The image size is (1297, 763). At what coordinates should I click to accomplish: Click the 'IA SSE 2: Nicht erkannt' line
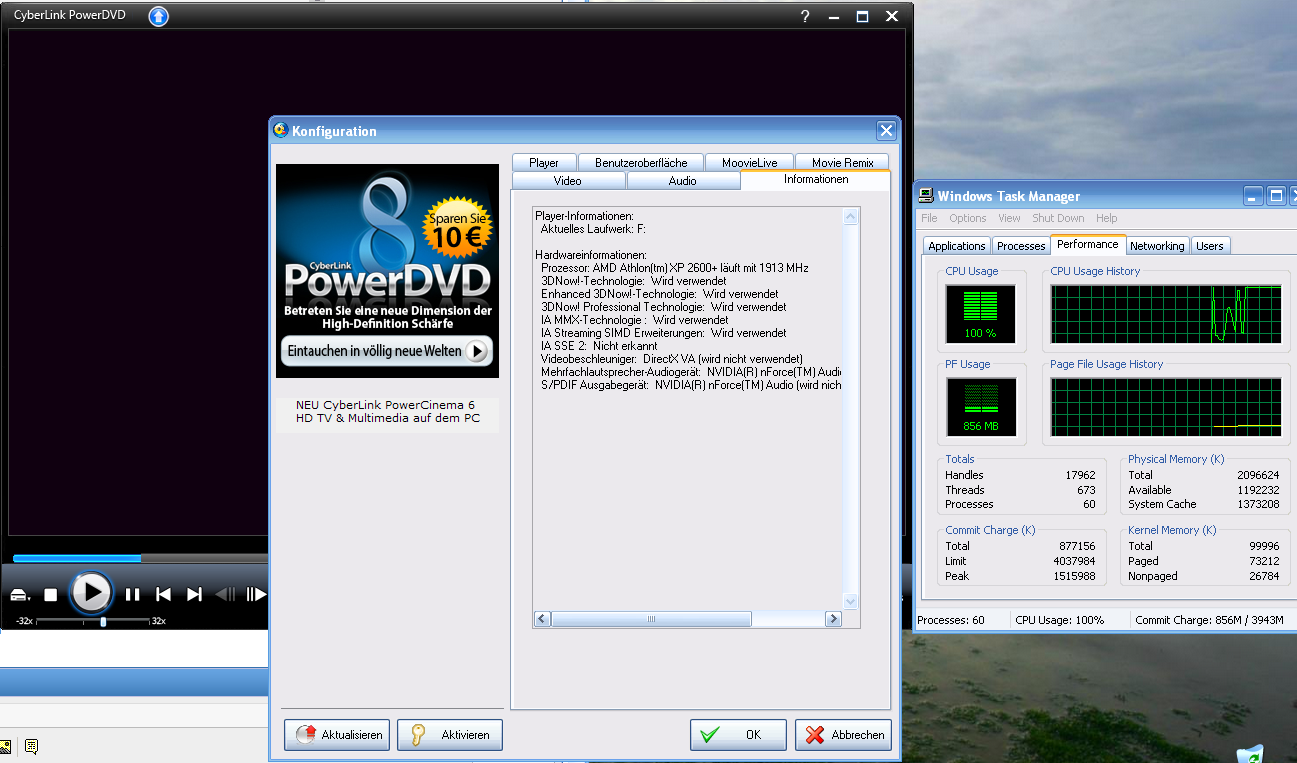pyautogui.click(x=599, y=346)
